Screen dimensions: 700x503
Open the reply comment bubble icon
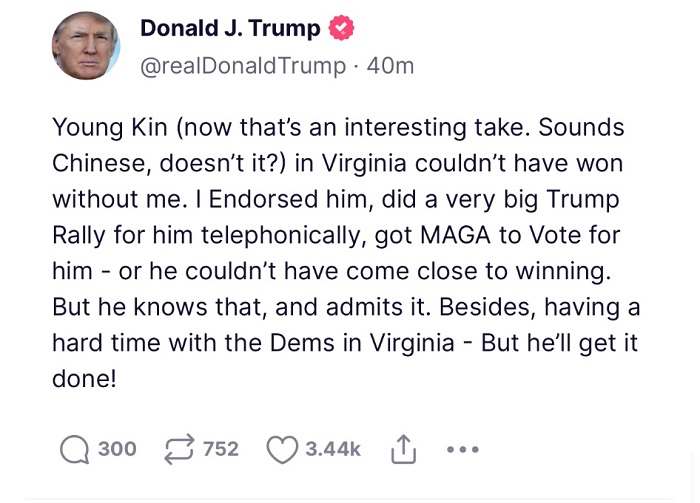coord(74,450)
